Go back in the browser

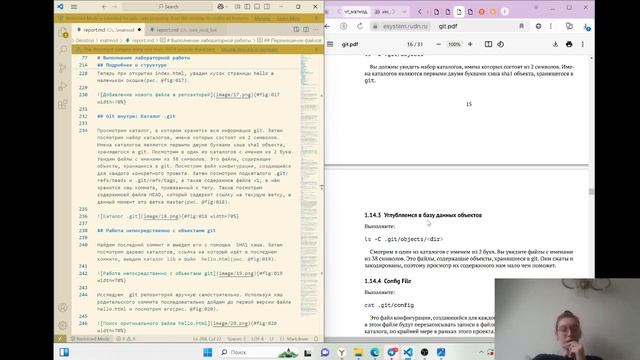pos(327,26)
